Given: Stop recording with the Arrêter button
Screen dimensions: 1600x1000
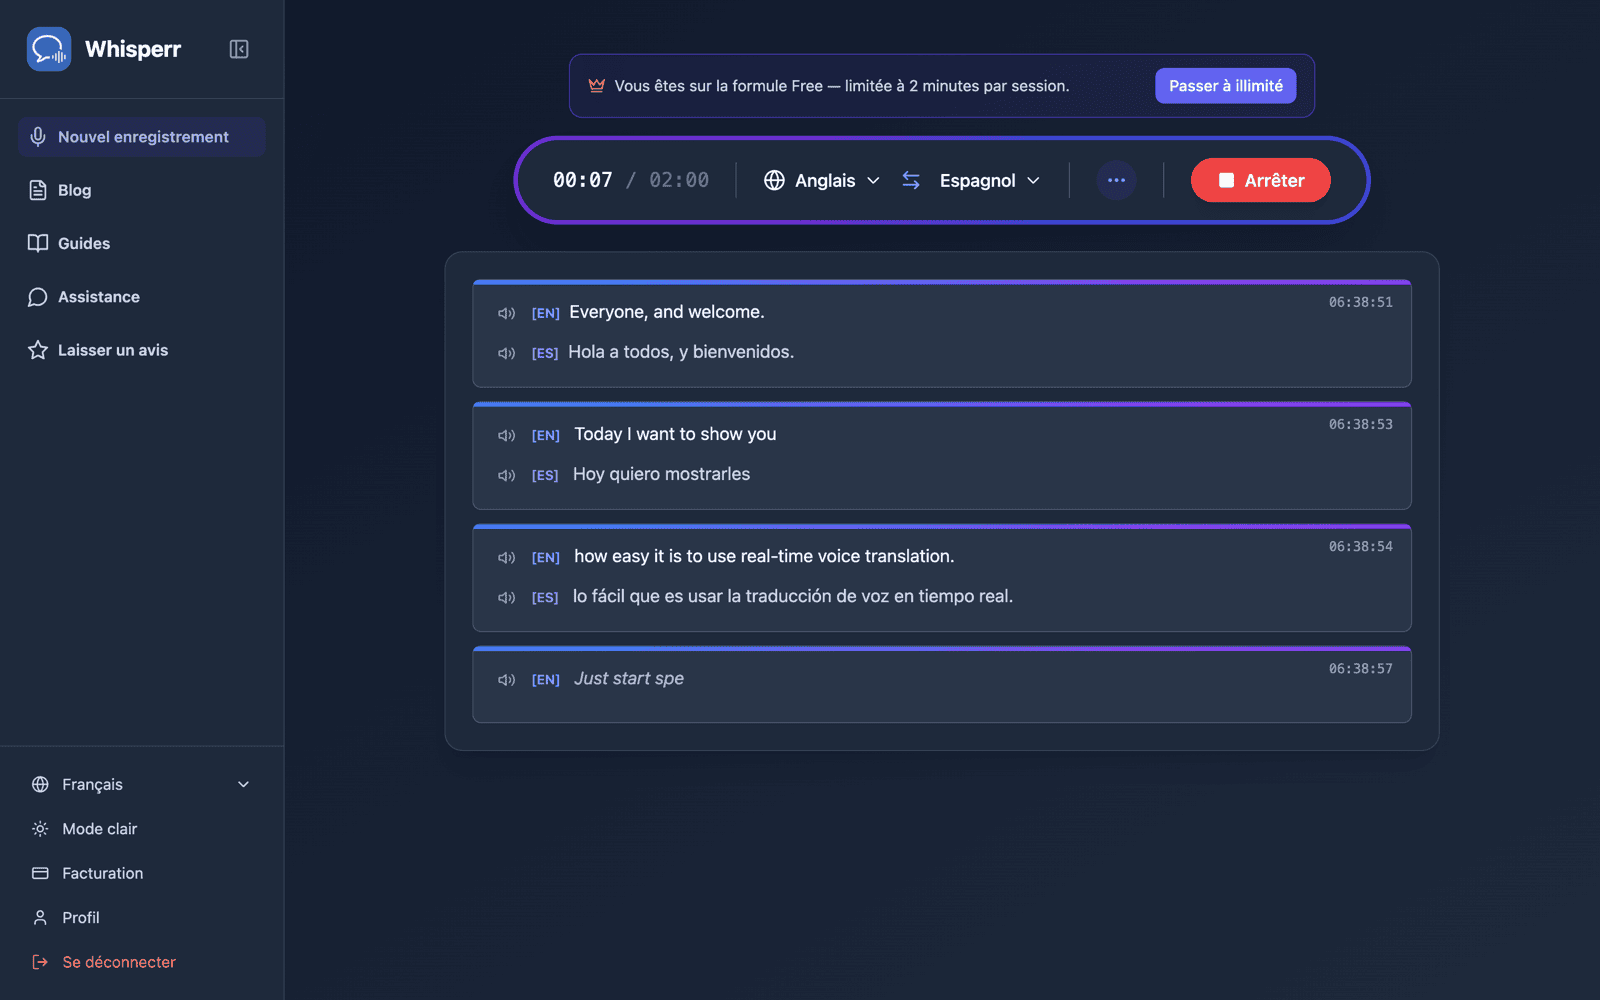Looking at the screenshot, I should tap(1261, 180).
